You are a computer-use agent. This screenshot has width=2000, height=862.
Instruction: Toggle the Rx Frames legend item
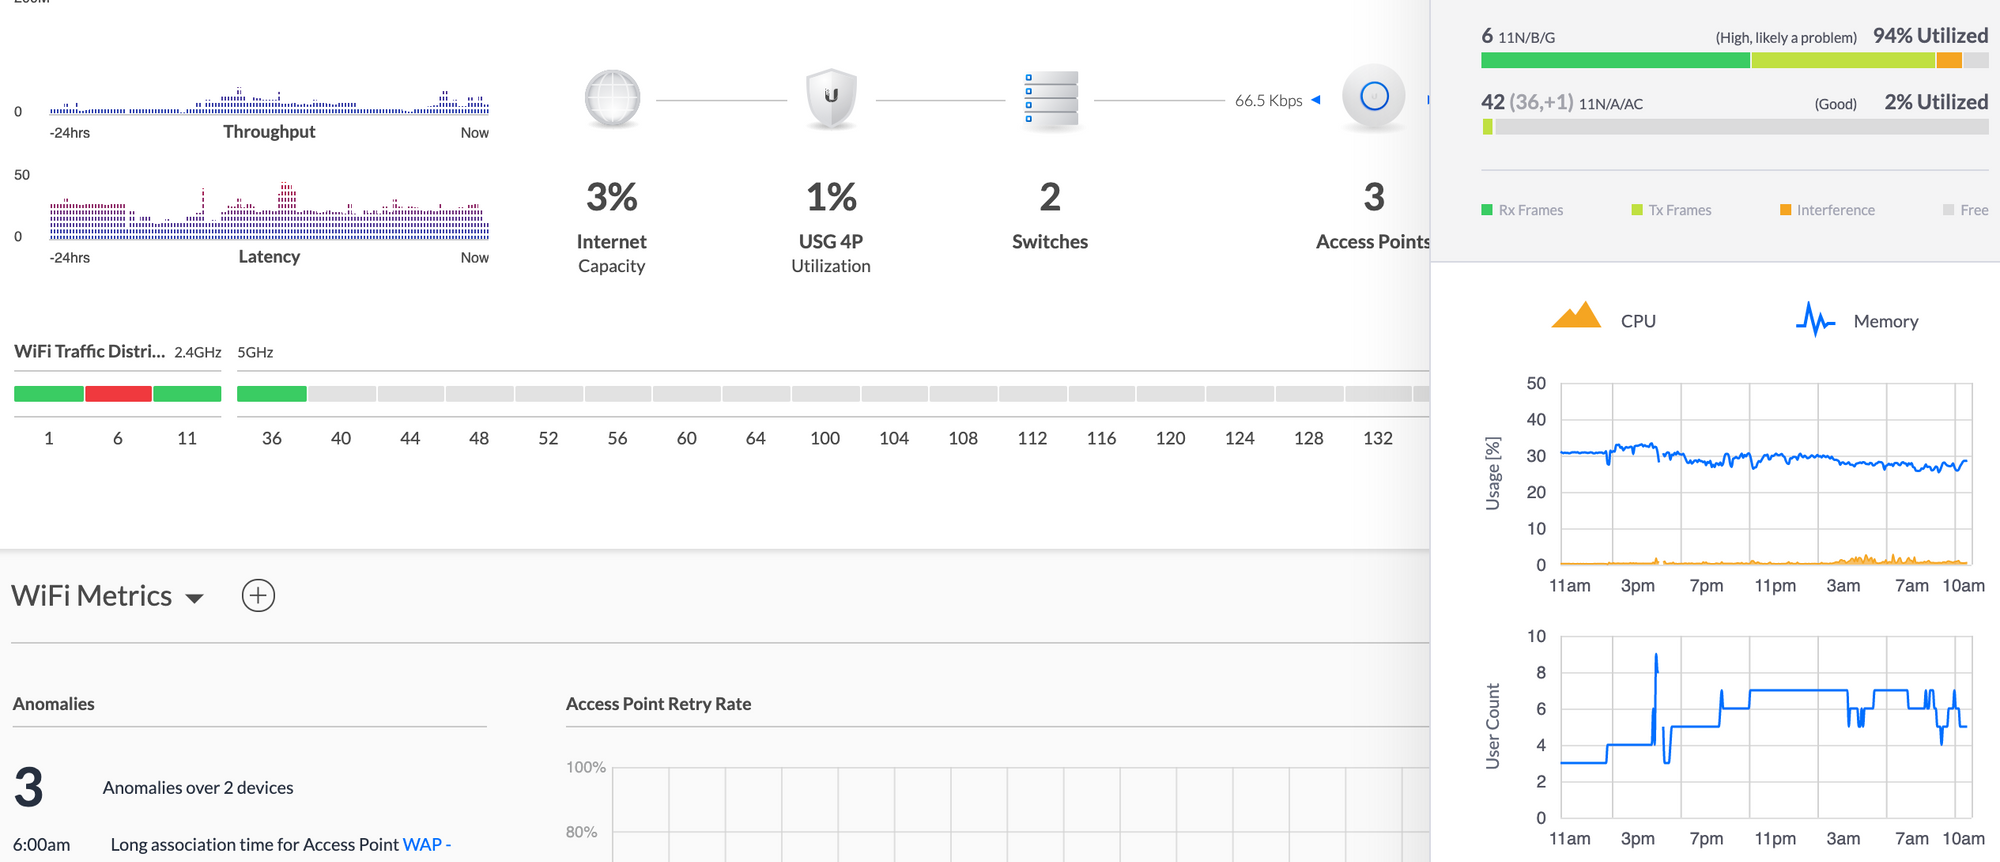pyautogui.click(x=1522, y=210)
